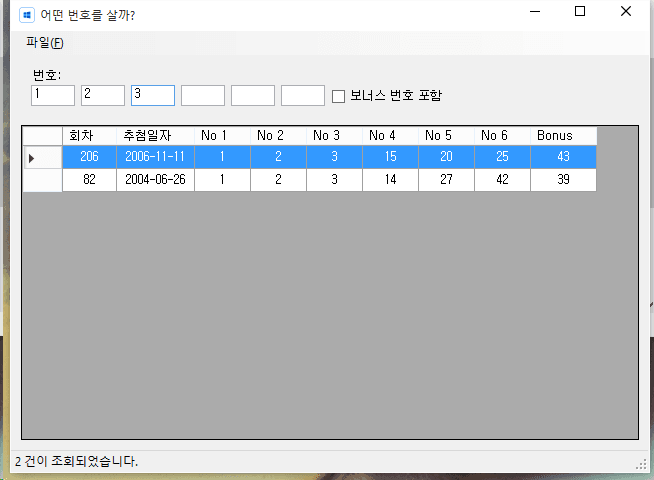Click the No 6 column header

pyautogui.click(x=502, y=136)
